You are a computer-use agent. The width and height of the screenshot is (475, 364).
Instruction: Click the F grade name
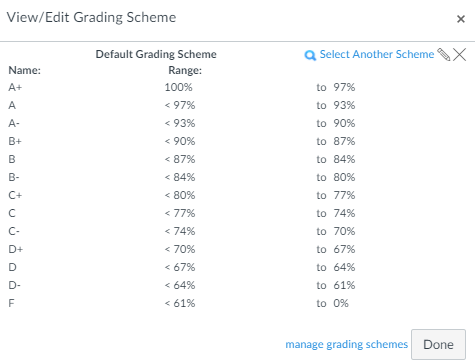point(11,303)
